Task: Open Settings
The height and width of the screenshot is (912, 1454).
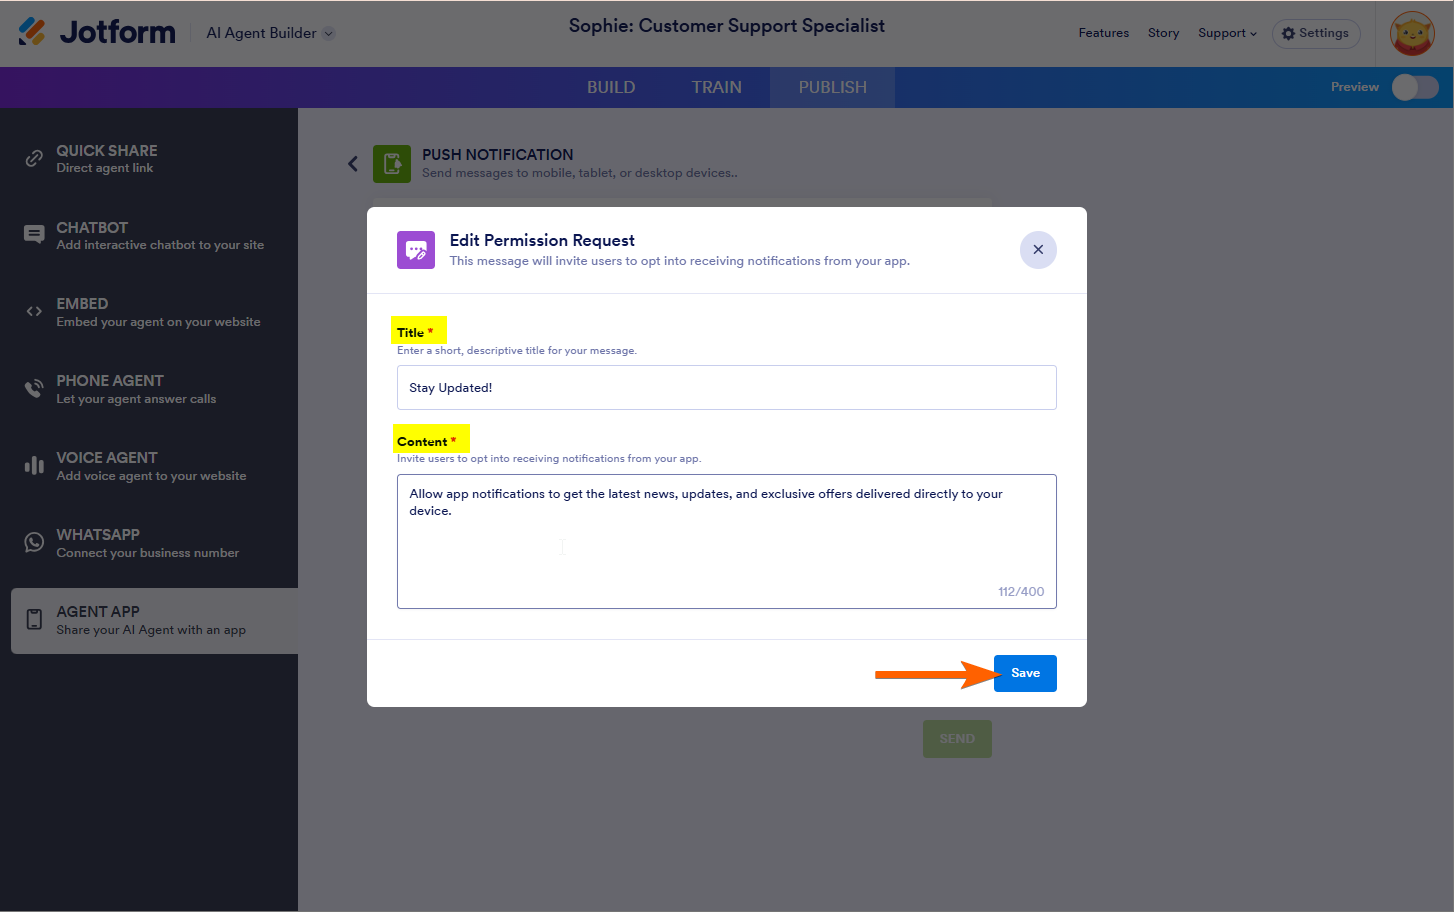Action: click(x=1316, y=33)
